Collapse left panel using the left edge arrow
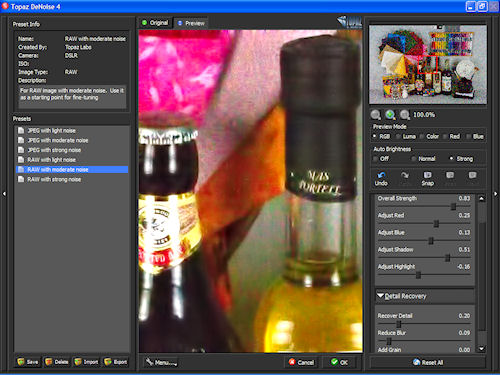Image resolution: width=500 pixels, height=375 pixels. pos(4,193)
